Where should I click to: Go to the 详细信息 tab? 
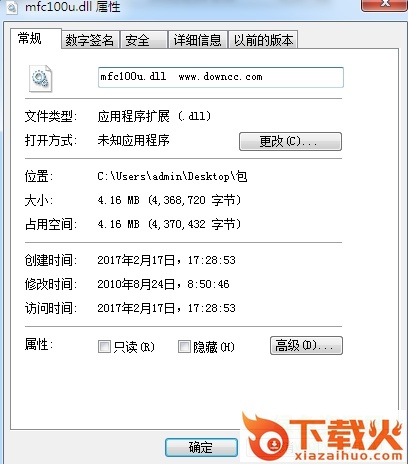pos(198,40)
